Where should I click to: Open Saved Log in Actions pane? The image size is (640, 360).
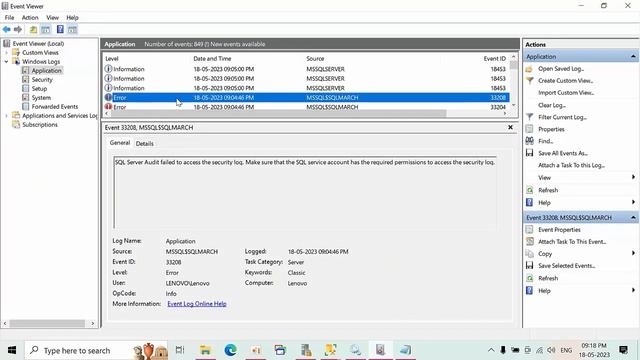coord(560,69)
